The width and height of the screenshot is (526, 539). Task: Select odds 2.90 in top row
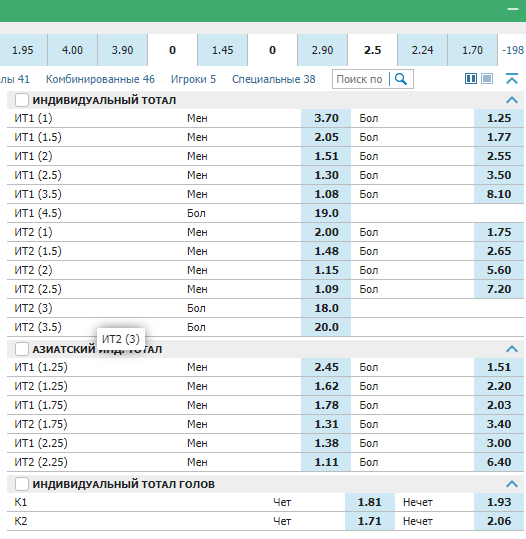click(322, 50)
